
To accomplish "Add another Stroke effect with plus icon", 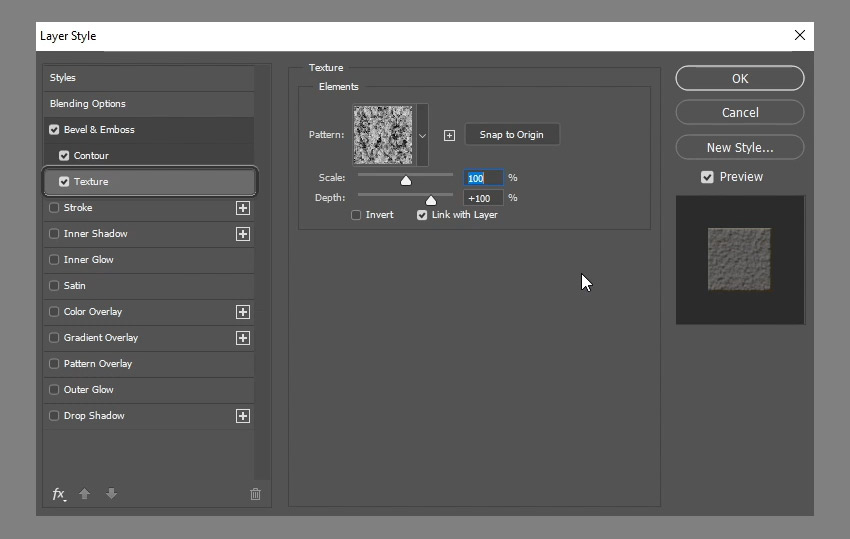I will coord(242,208).
